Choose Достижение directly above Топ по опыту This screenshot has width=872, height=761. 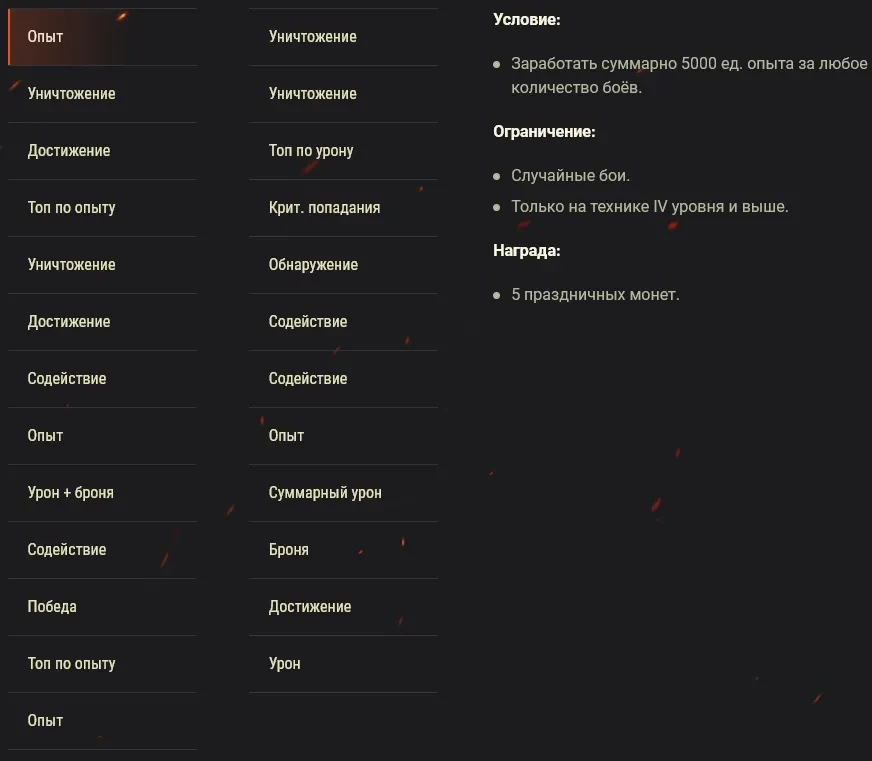pyautogui.click(x=69, y=151)
